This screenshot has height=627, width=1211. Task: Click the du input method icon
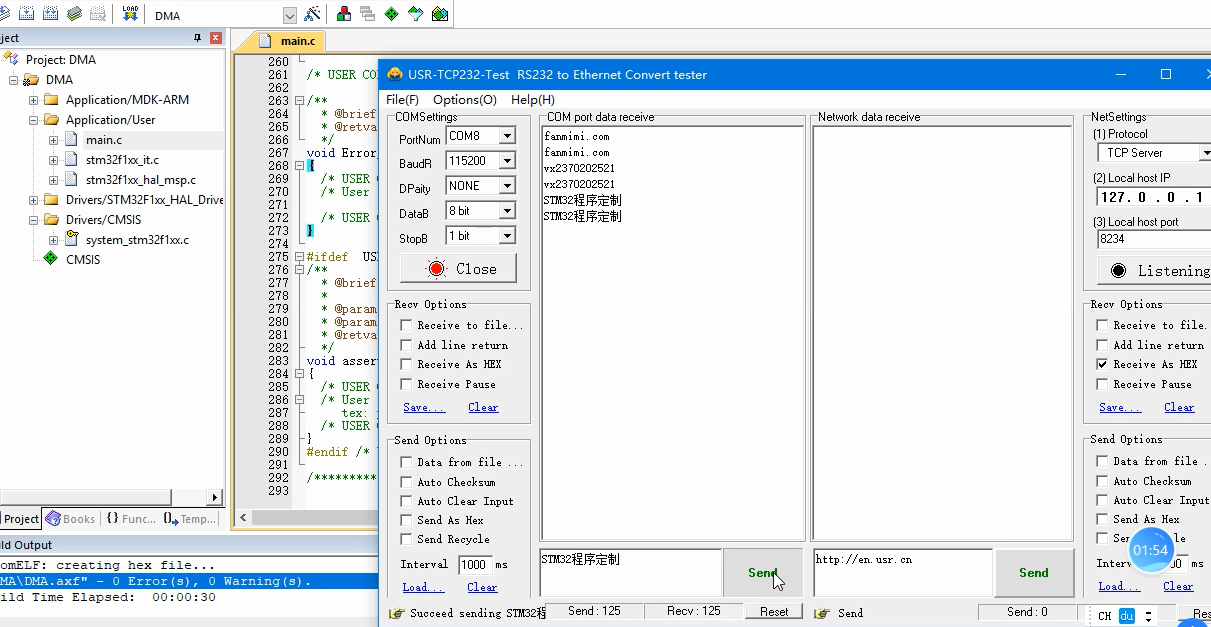[1127, 616]
